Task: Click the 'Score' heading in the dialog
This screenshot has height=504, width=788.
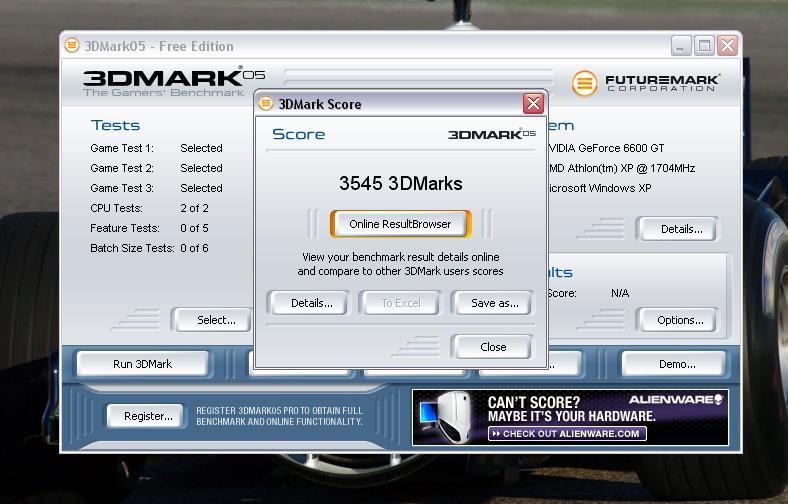Action: point(299,134)
